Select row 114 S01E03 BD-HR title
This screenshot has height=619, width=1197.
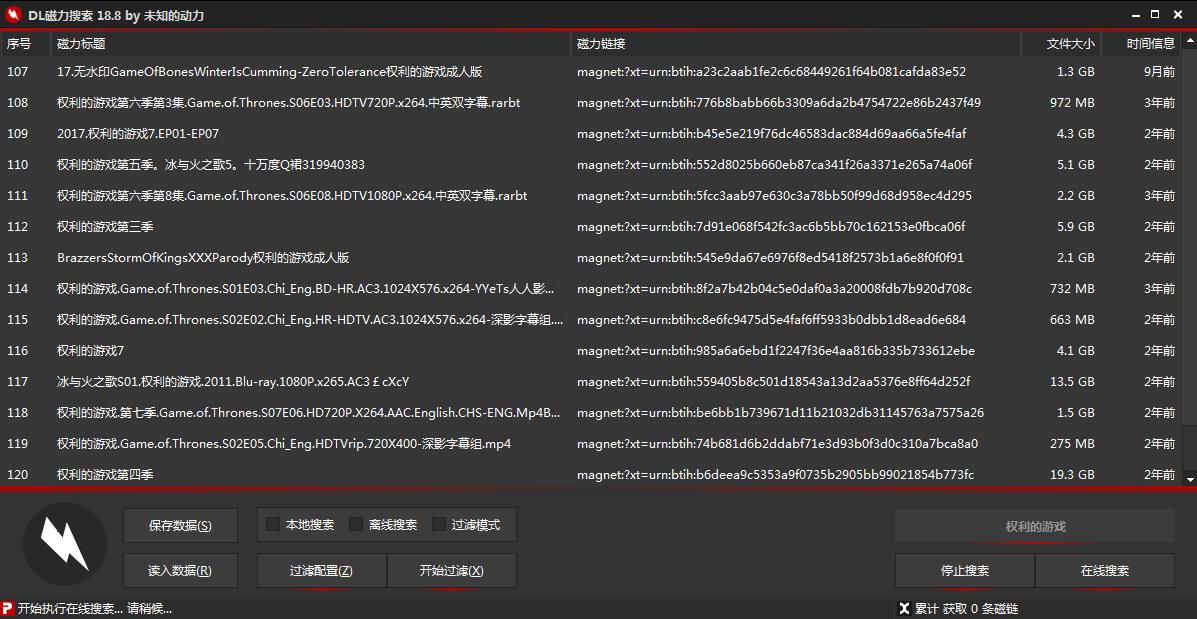pos(305,289)
